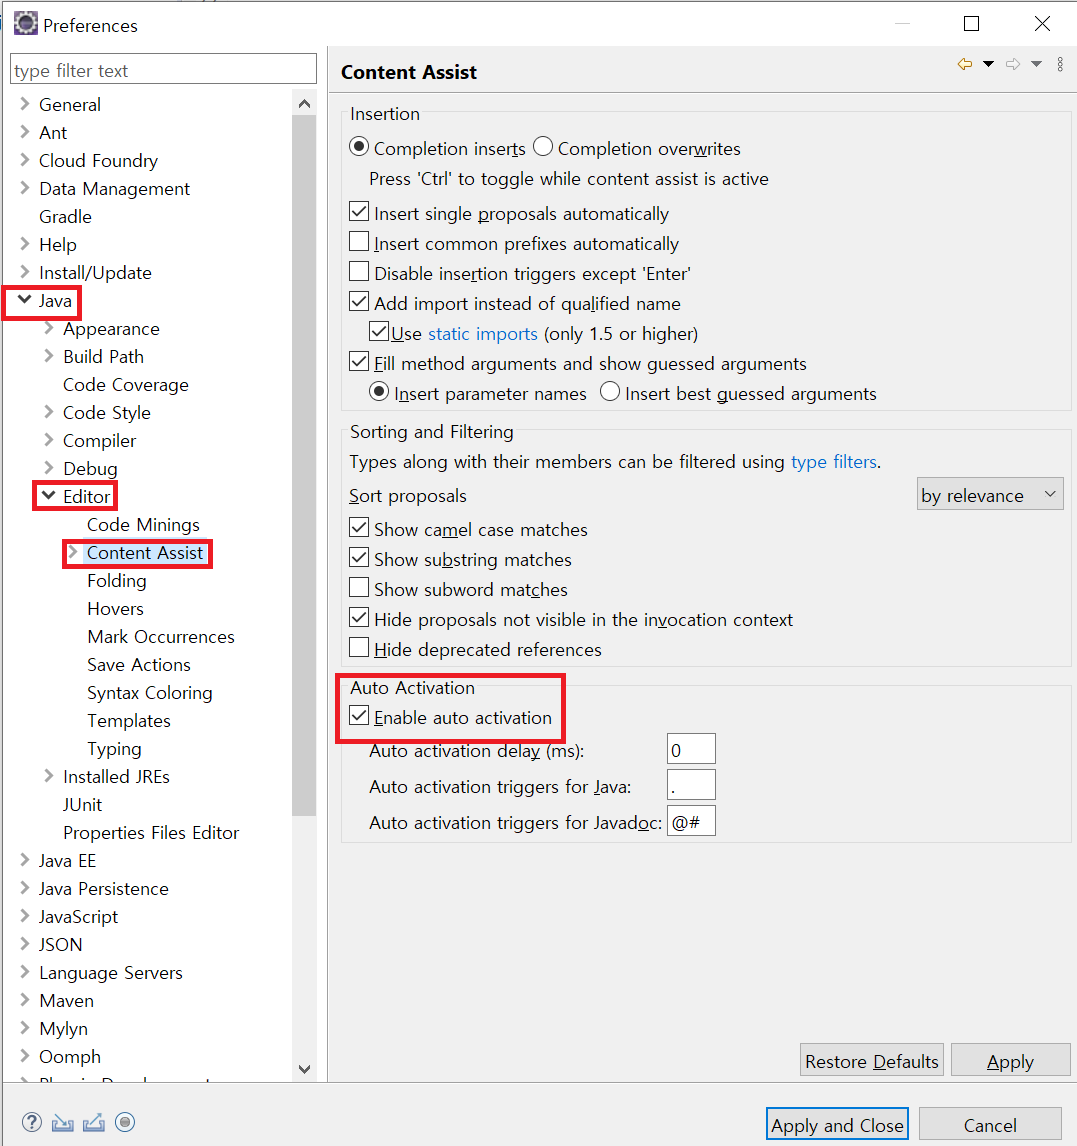The image size is (1077, 1146).
Task: Click the round record icon in the bottom-left corner
Action: click(x=125, y=1122)
